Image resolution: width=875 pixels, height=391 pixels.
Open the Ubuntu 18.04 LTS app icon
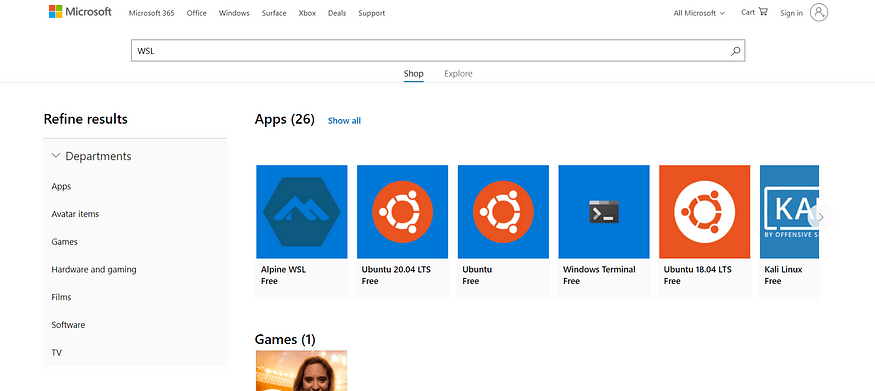pos(704,211)
